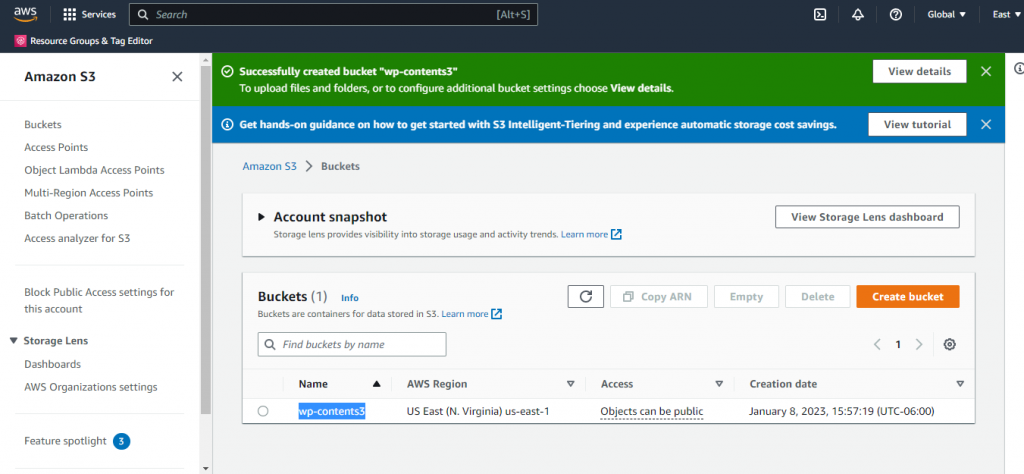Click the Services label in top bar
Viewport: 1024px width, 474px height.
99,14
